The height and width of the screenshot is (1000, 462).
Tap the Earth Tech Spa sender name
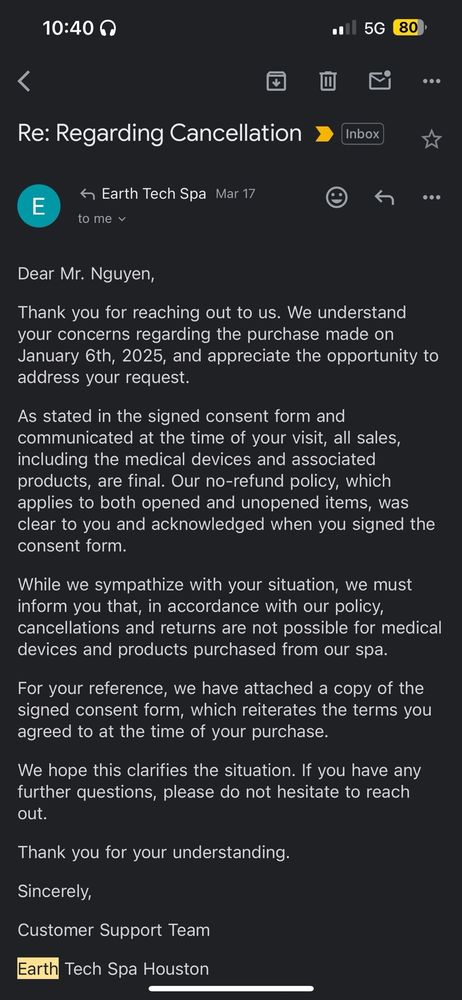coord(154,194)
